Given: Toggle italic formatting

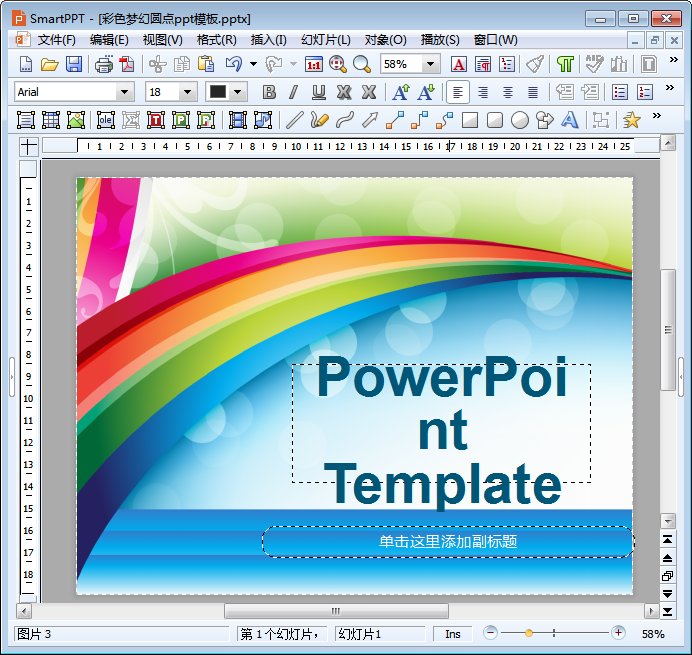Looking at the screenshot, I should click(x=293, y=92).
